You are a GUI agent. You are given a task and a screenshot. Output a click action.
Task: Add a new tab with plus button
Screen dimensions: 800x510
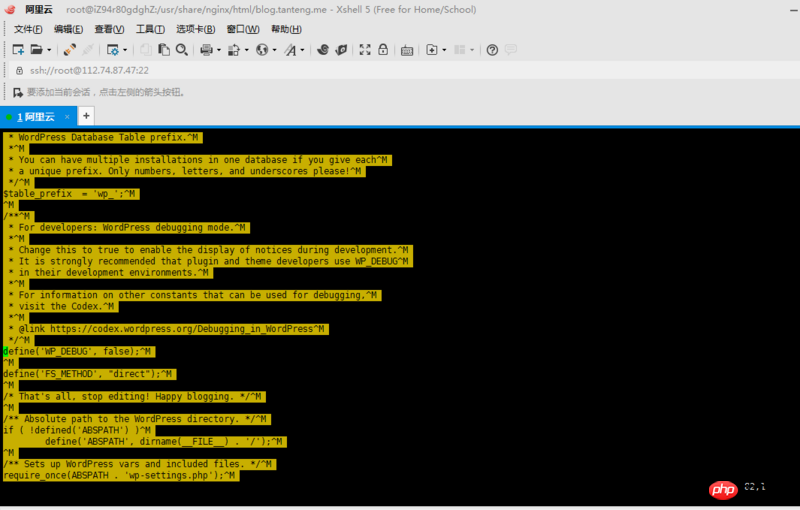[86, 116]
